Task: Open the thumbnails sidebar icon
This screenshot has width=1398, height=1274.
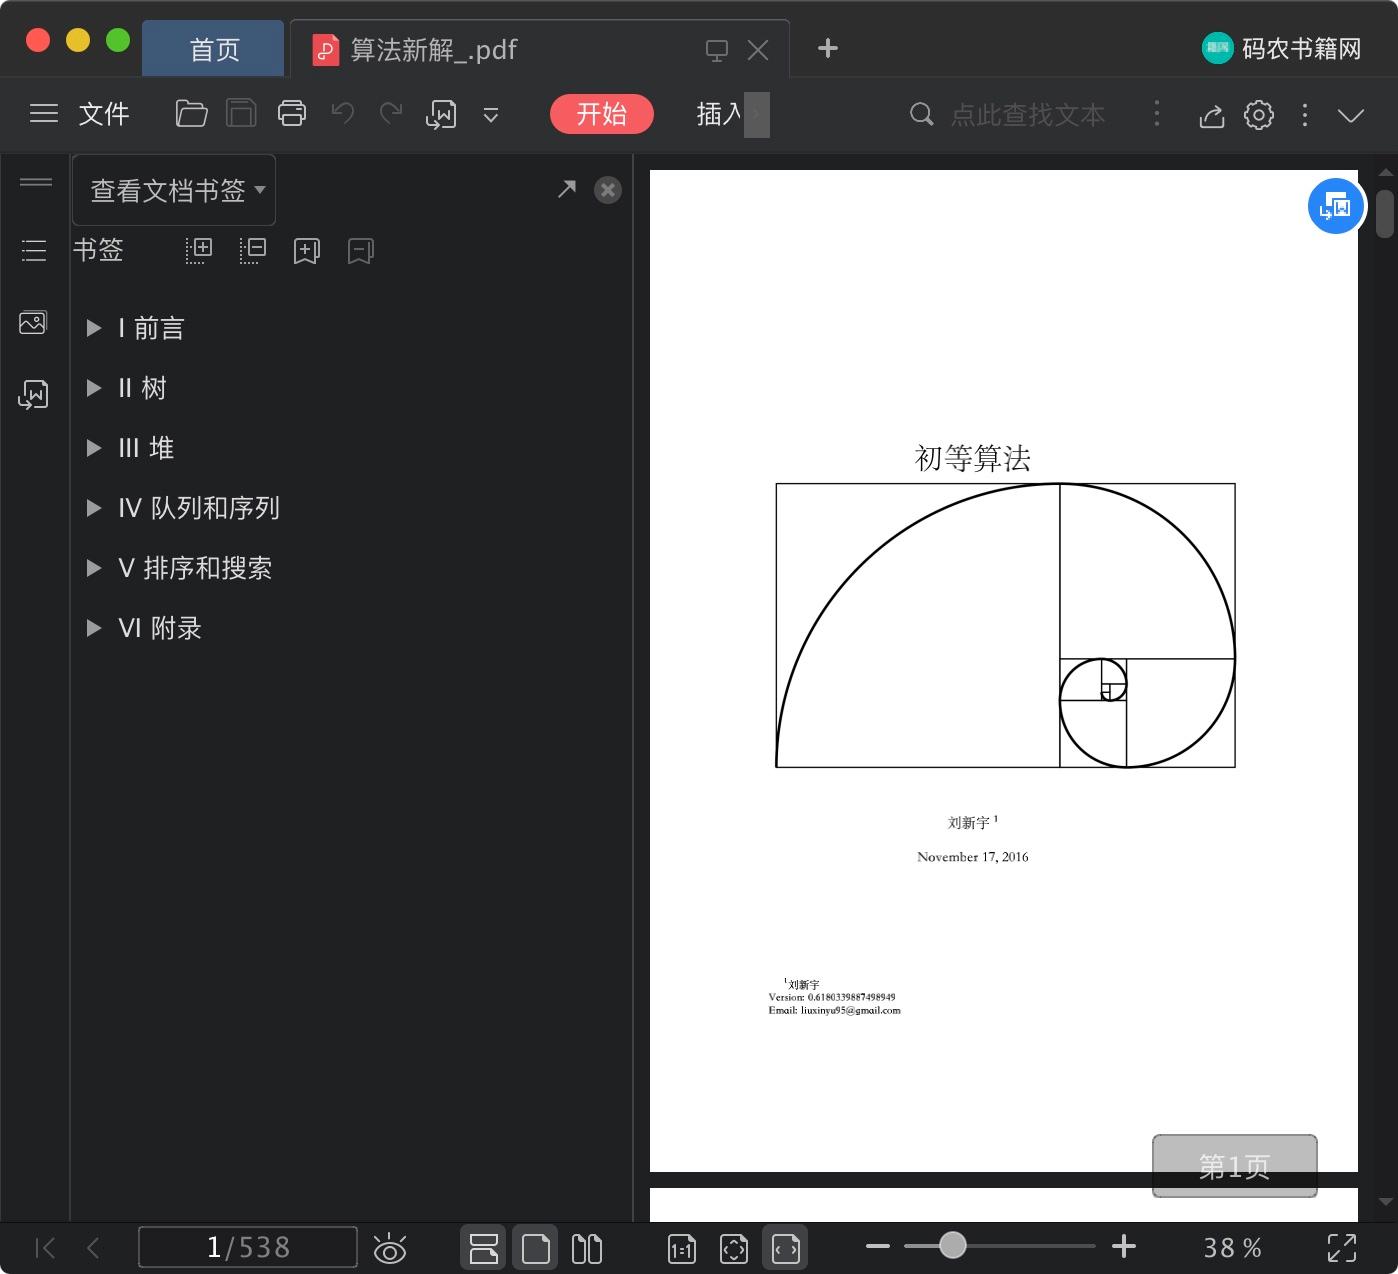Action: click(33, 322)
